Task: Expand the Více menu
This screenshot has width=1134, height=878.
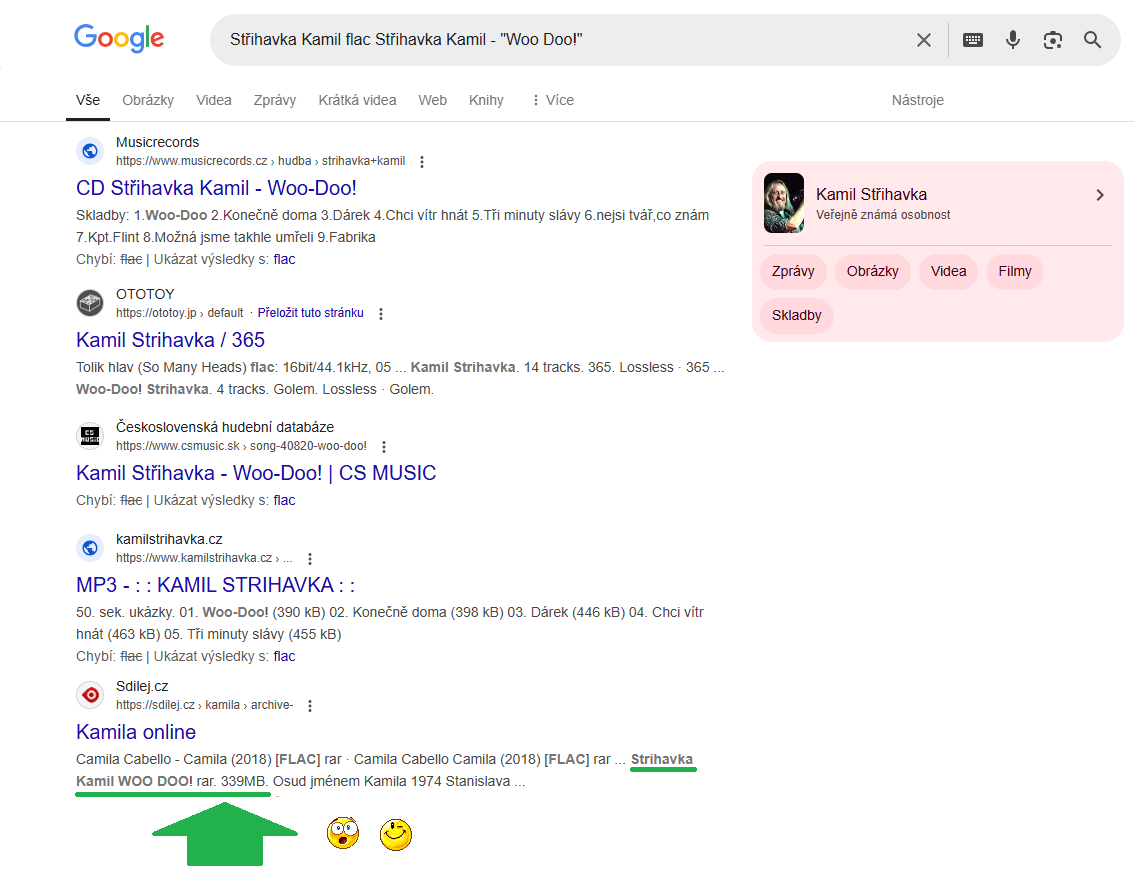Action: pyautogui.click(x=553, y=100)
